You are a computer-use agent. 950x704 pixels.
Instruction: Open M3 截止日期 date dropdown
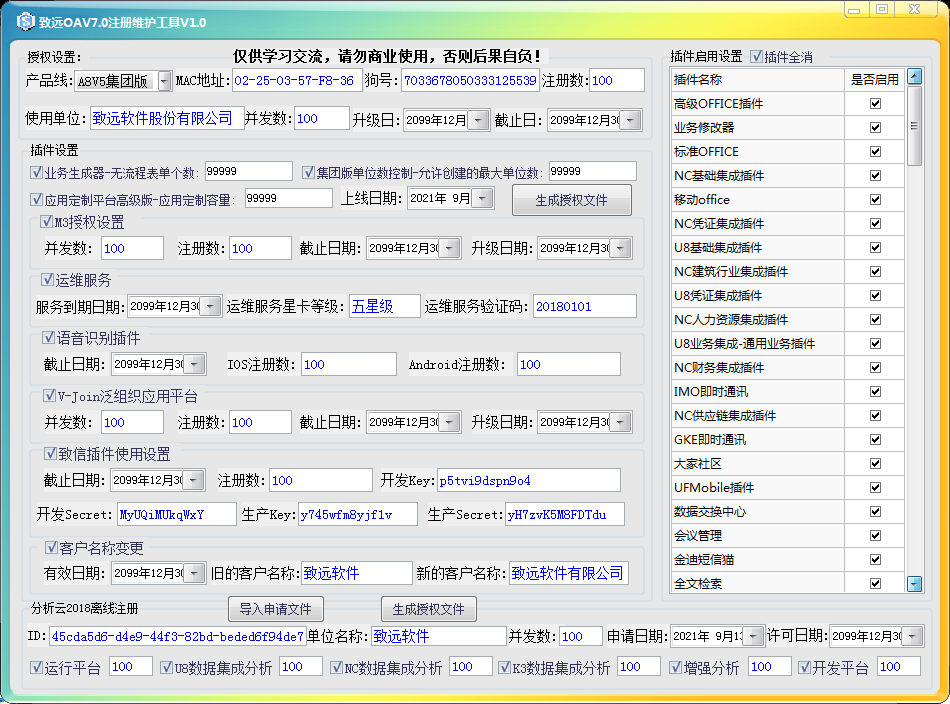point(449,248)
